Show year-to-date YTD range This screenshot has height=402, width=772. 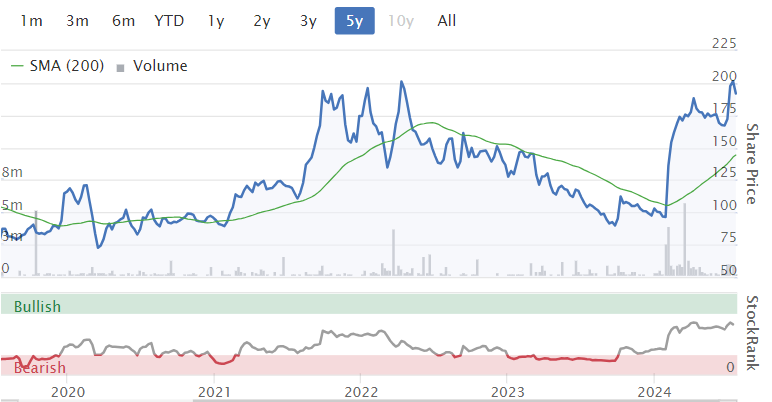point(169,21)
